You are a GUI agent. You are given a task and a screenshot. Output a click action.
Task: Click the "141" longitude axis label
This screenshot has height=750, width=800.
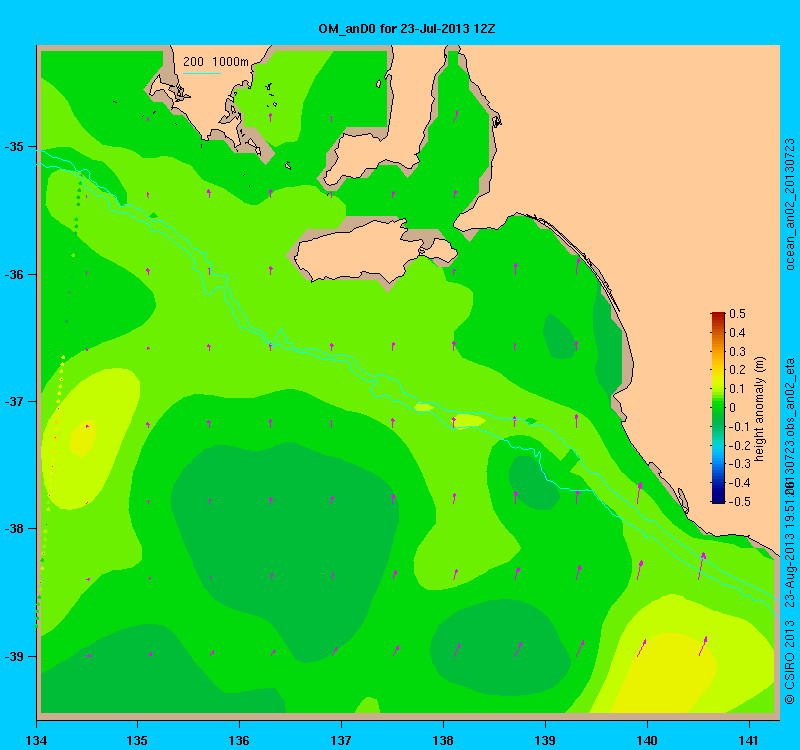(749, 740)
